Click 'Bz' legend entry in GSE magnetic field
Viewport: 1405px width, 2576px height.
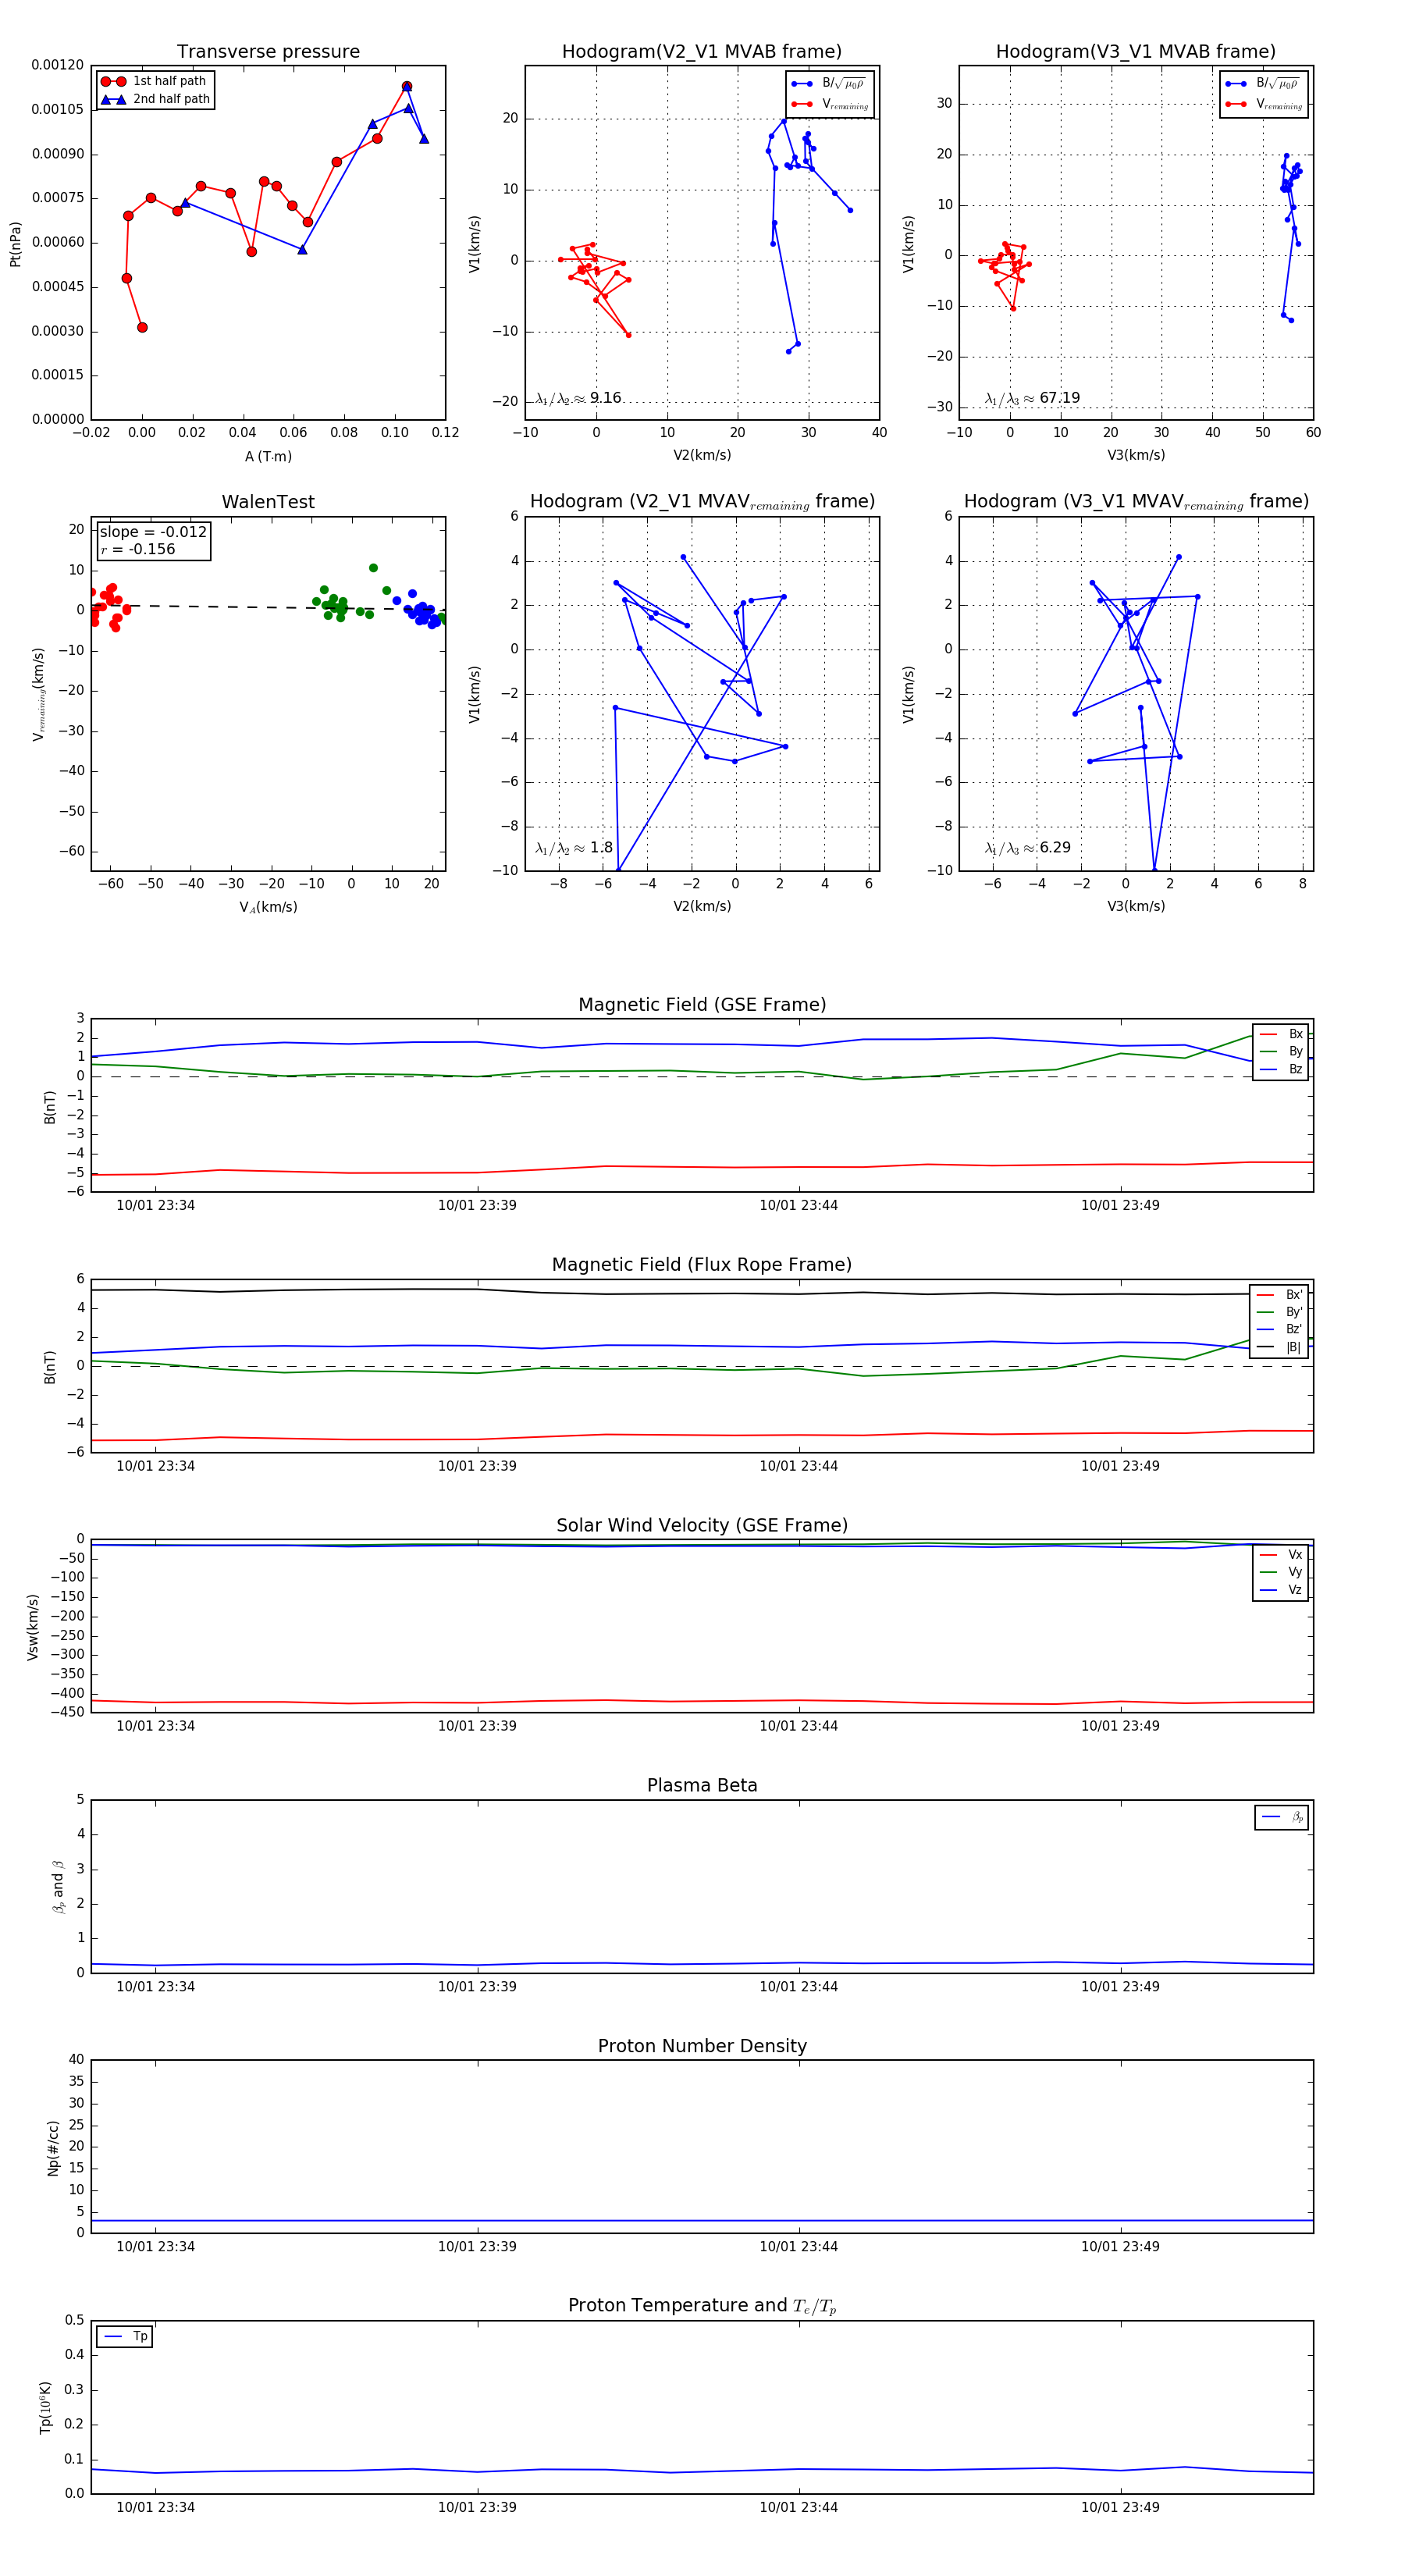pyautogui.click(x=1281, y=1069)
